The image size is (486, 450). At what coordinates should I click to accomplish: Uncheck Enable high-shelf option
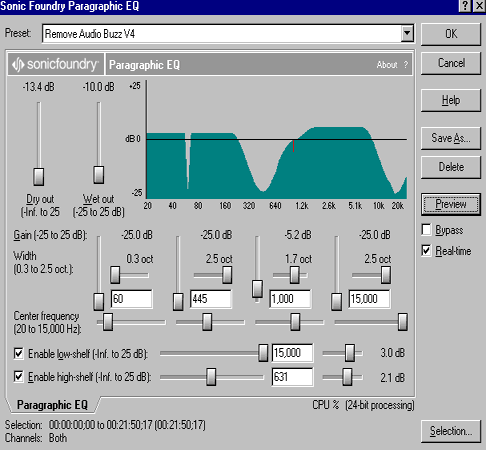pos(19,377)
